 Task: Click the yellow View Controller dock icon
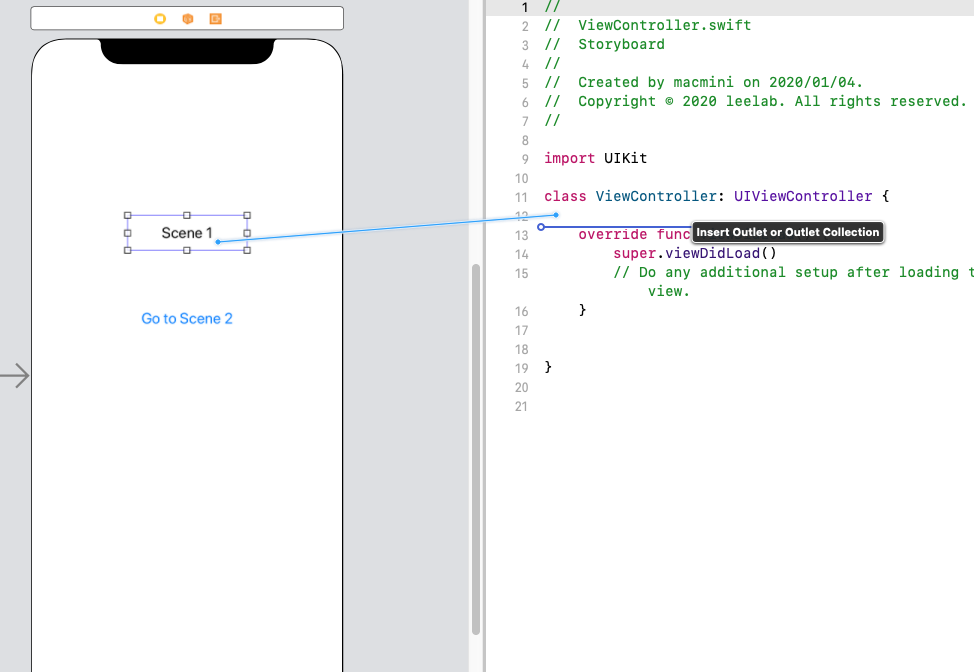coord(160,19)
